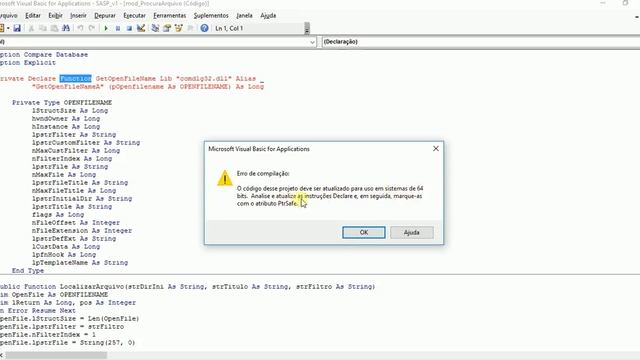This screenshot has width=640, height=360.
Task: Click the line 'lStructSize As Long'
Action: click(x=70, y=111)
